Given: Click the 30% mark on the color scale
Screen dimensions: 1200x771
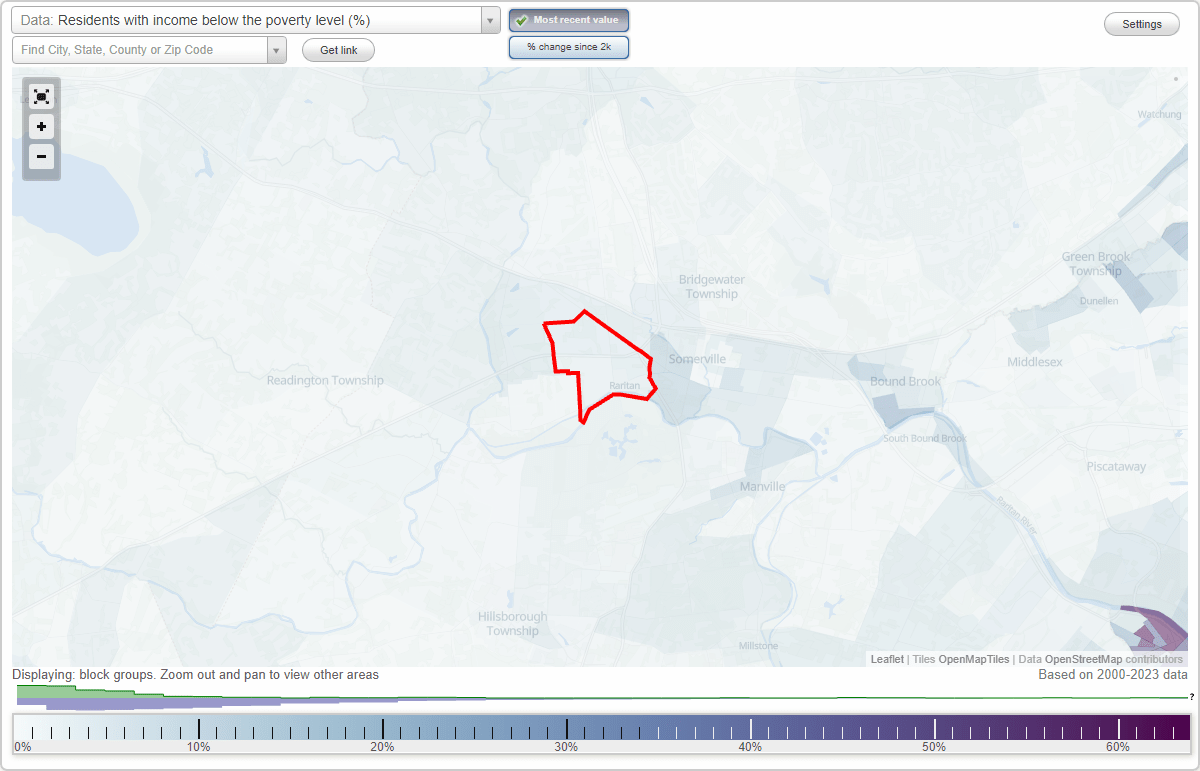Looking at the screenshot, I should pos(567,728).
